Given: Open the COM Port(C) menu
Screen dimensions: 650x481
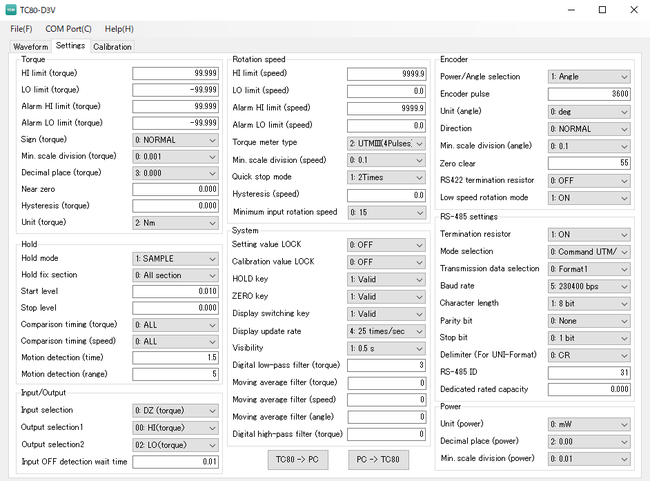Looking at the screenshot, I should (68, 29).
